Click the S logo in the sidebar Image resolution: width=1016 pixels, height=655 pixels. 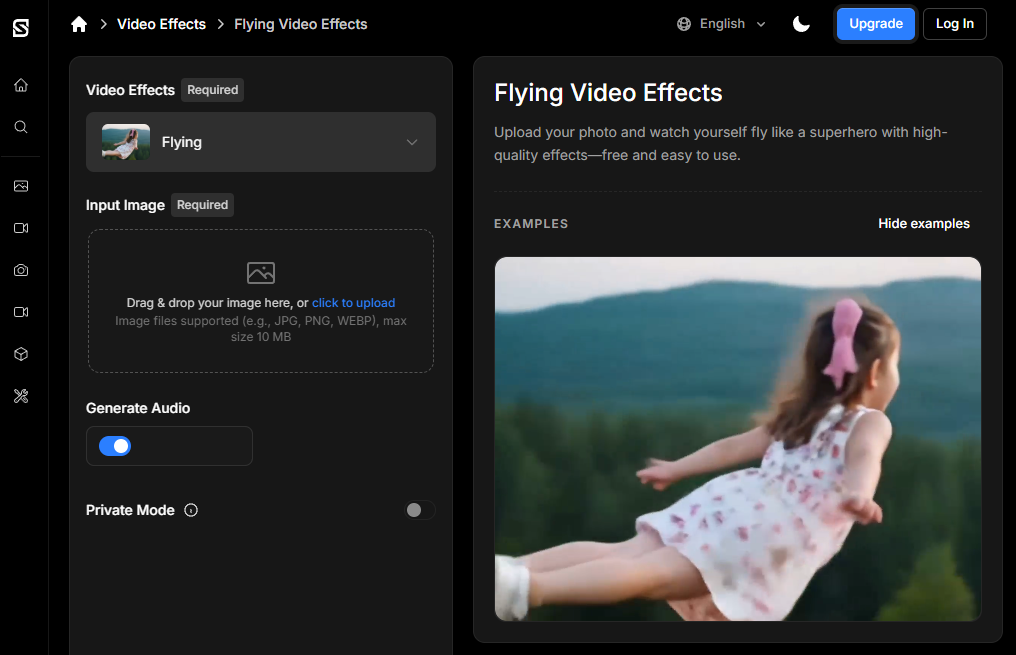21,28
